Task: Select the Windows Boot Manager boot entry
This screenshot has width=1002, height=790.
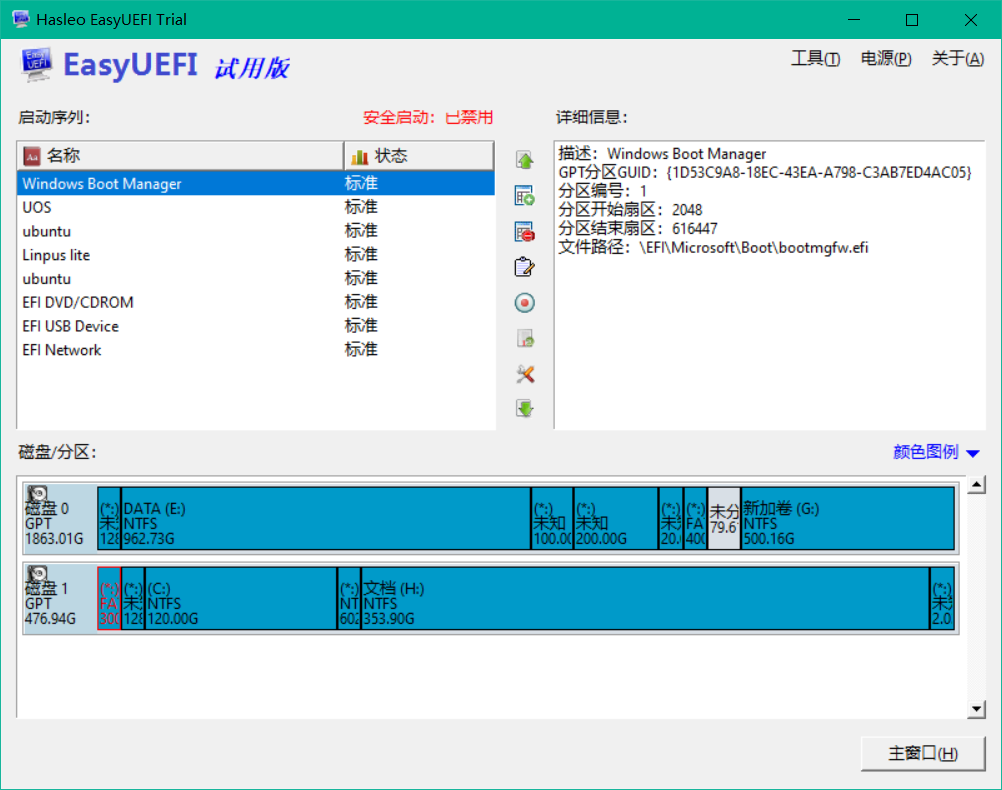Action: (256, 183)
